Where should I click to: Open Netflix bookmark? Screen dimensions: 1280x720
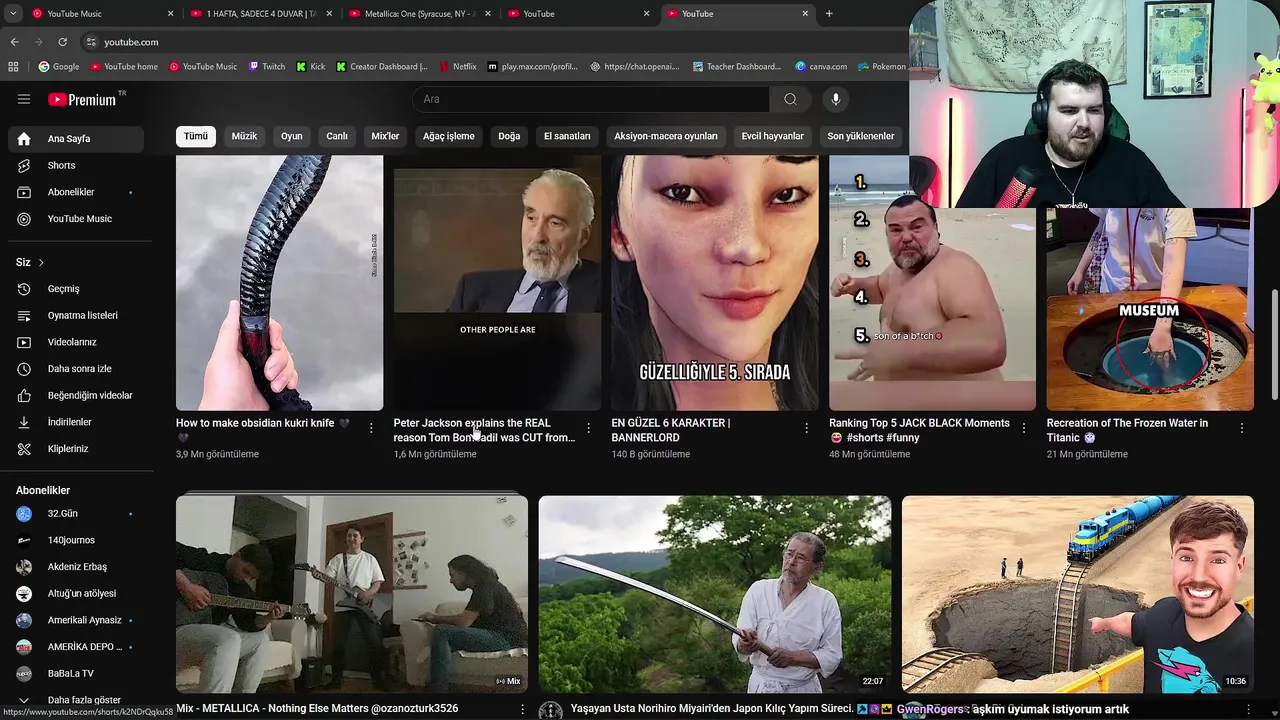[456, 67]
